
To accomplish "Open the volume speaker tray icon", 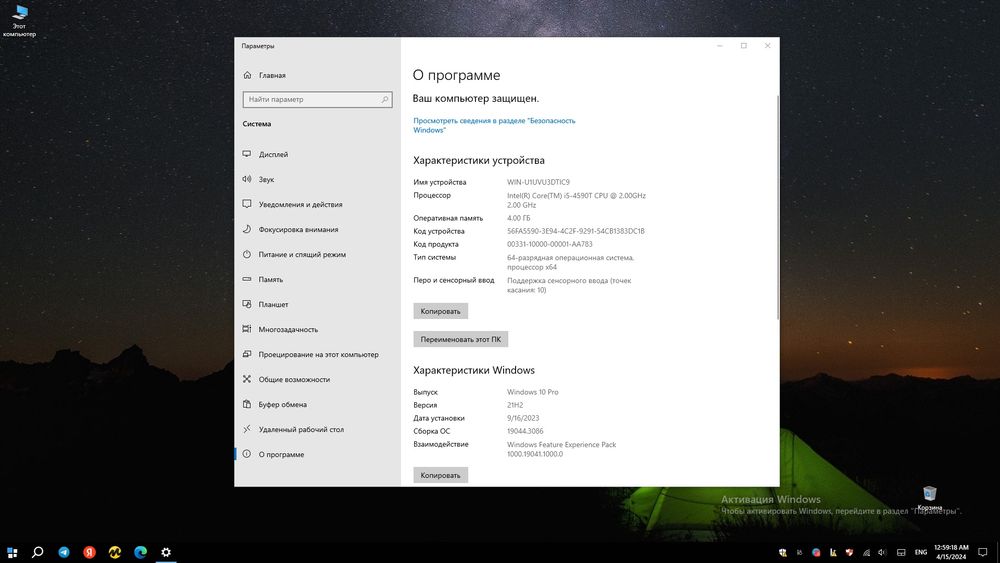I will click(x=883, y=552).
